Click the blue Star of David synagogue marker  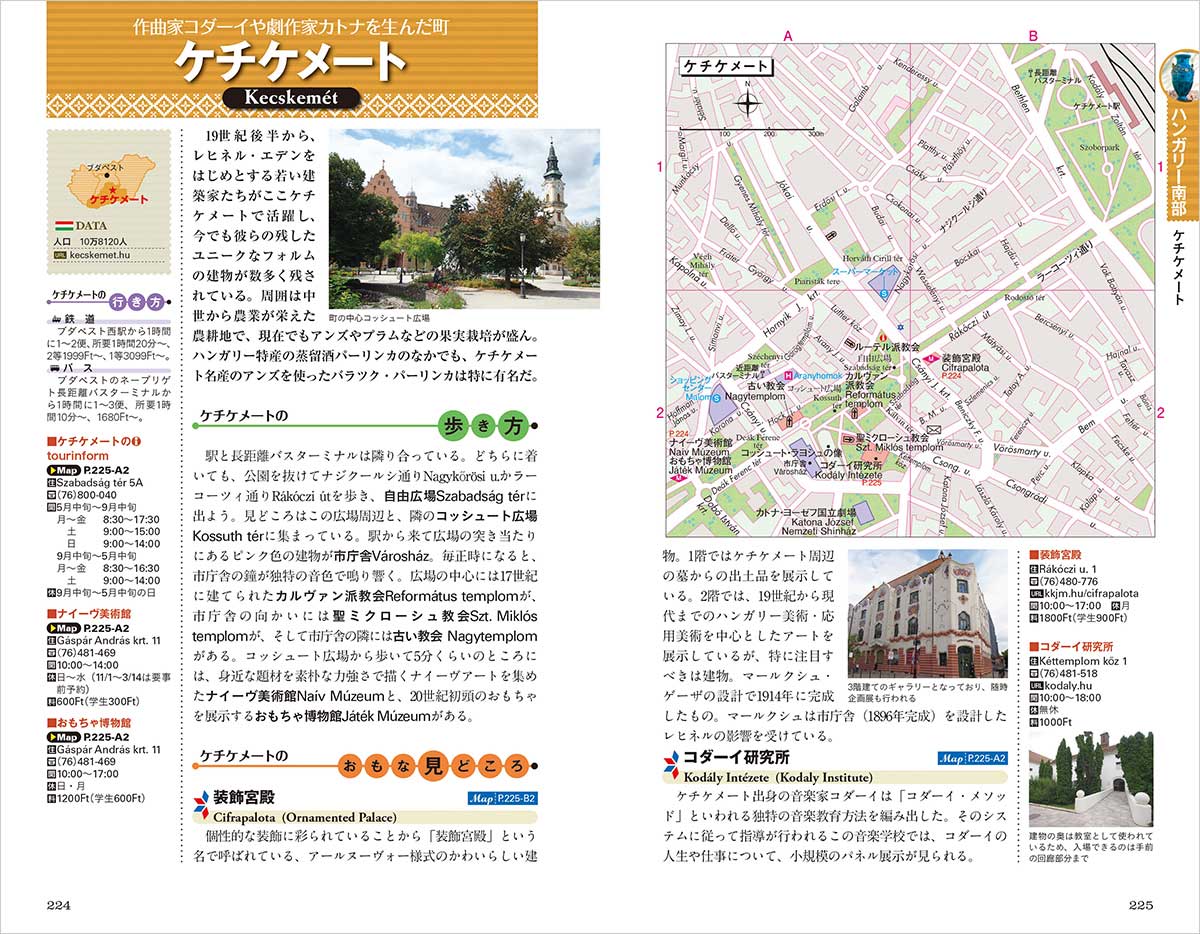[900, 326]
